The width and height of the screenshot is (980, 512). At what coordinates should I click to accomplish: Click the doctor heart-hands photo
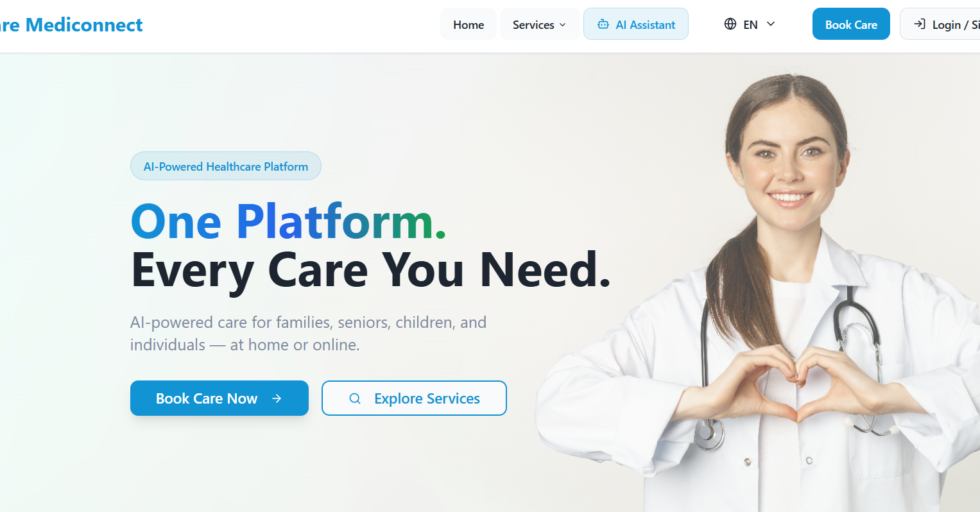[x=758, y=293]
